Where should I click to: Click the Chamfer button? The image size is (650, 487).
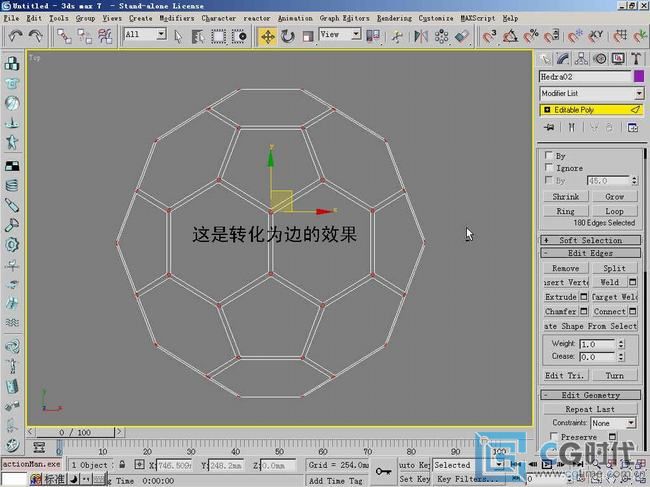[561, 311]
